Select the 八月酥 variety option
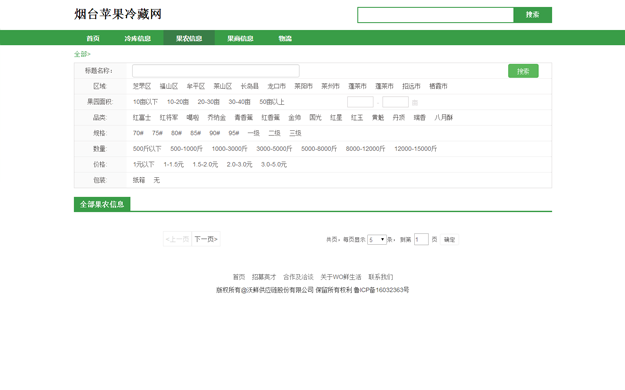This screenshot has width=625, height=390. point(444,118)
